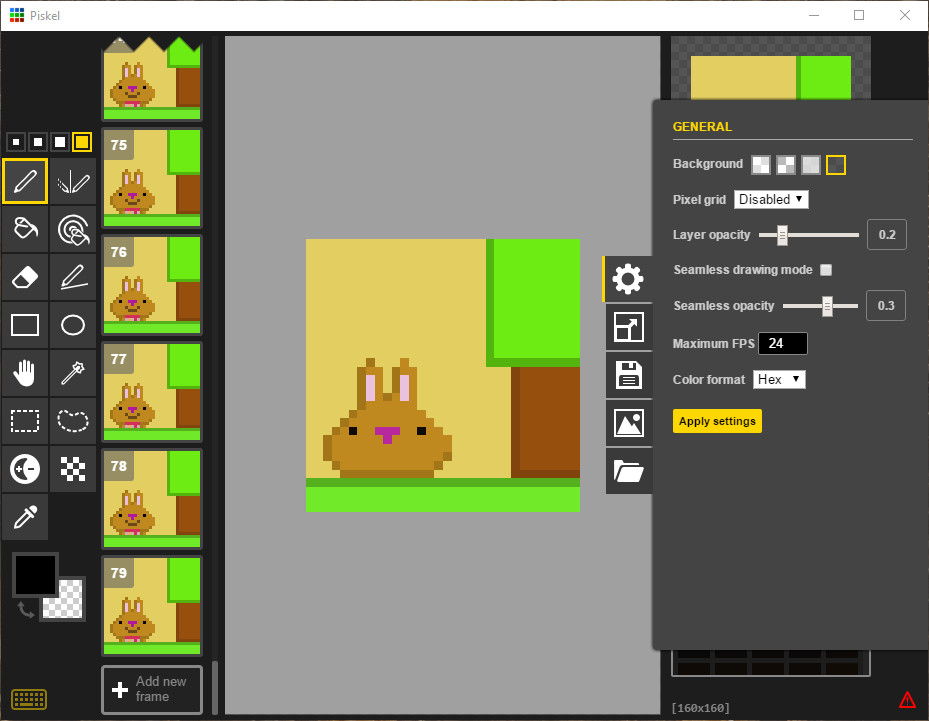Select the Dithering tool
The width and height of the screenshot is (929, 721).
[73, 469]
